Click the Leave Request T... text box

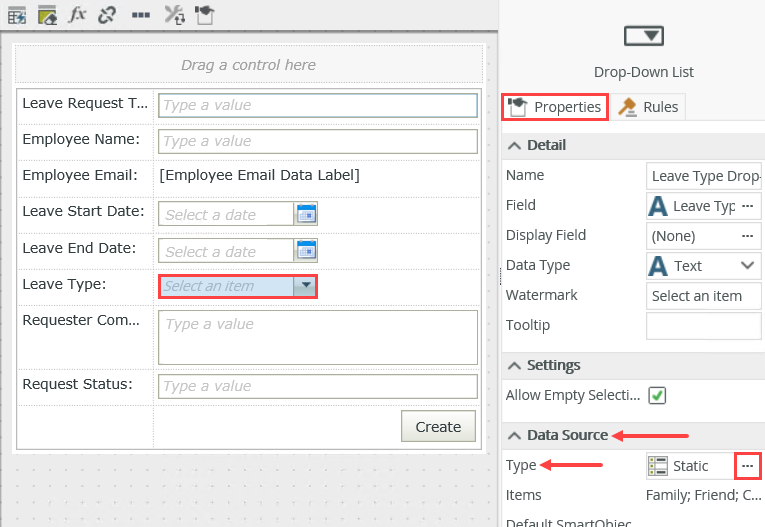[318, 105]
